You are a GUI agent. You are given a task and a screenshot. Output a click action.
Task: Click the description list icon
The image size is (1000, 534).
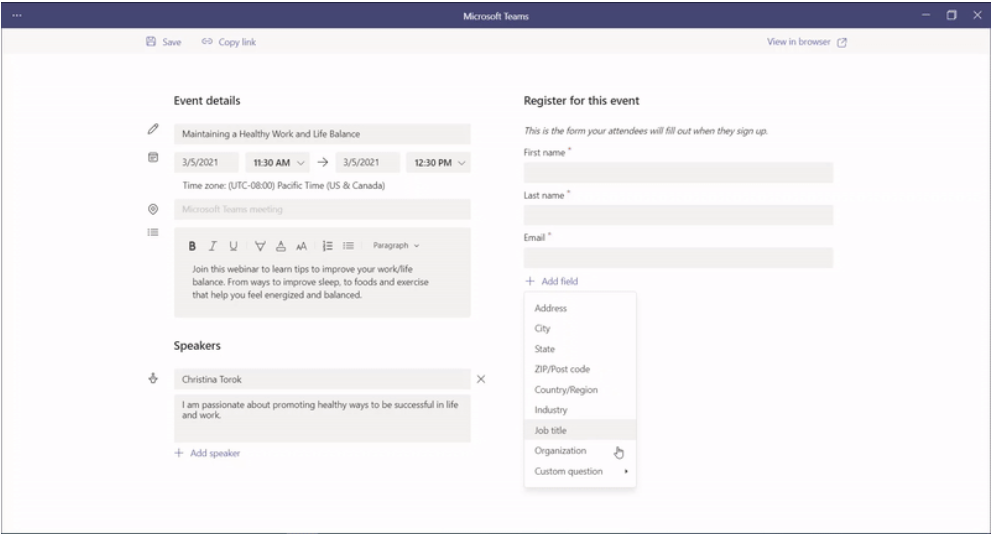coord(153,232)
